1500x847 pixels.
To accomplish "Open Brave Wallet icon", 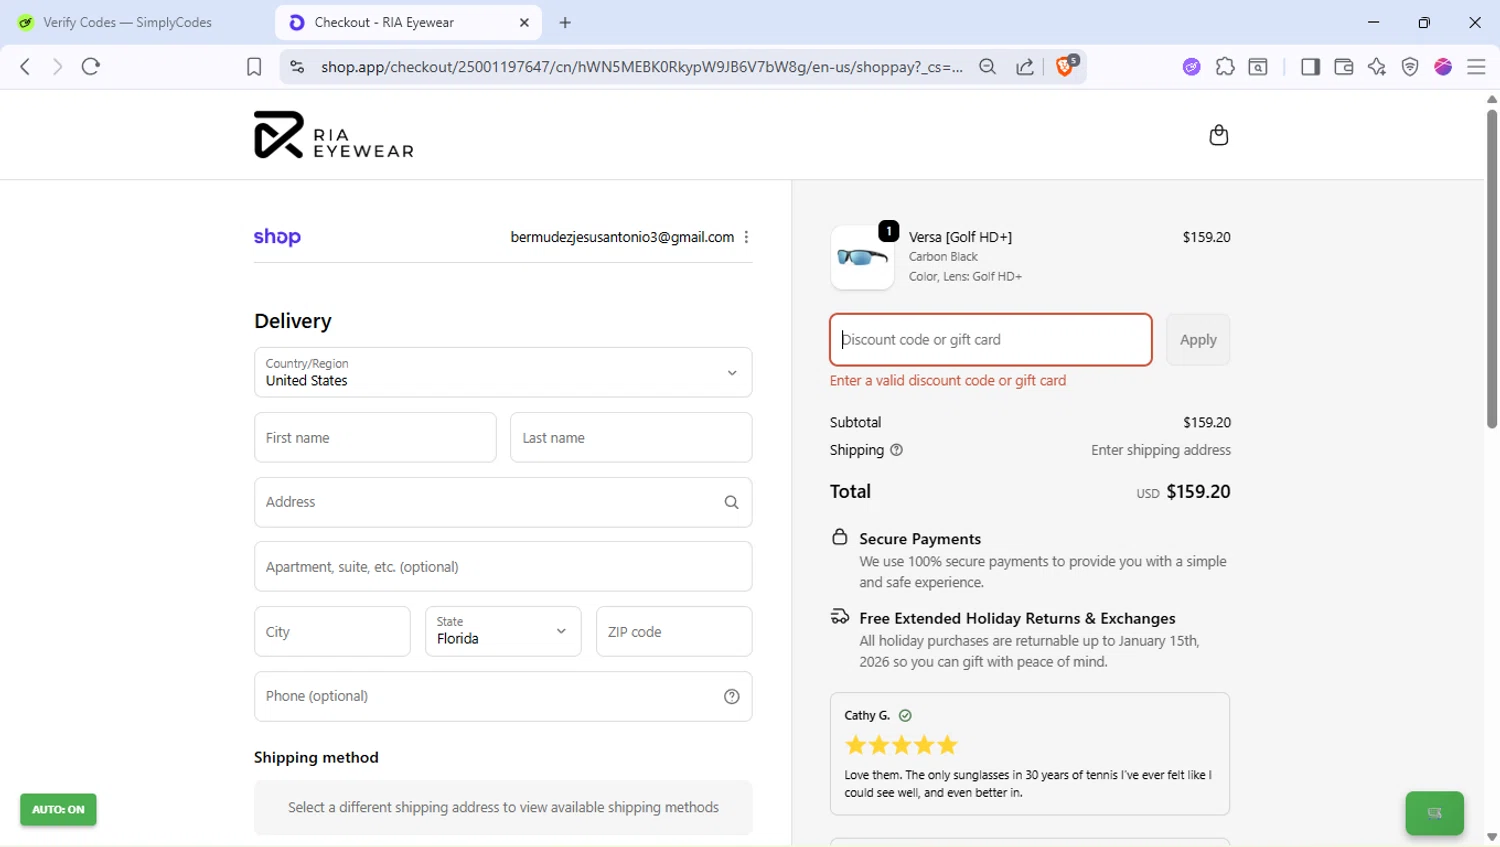I will [1344, 67].
